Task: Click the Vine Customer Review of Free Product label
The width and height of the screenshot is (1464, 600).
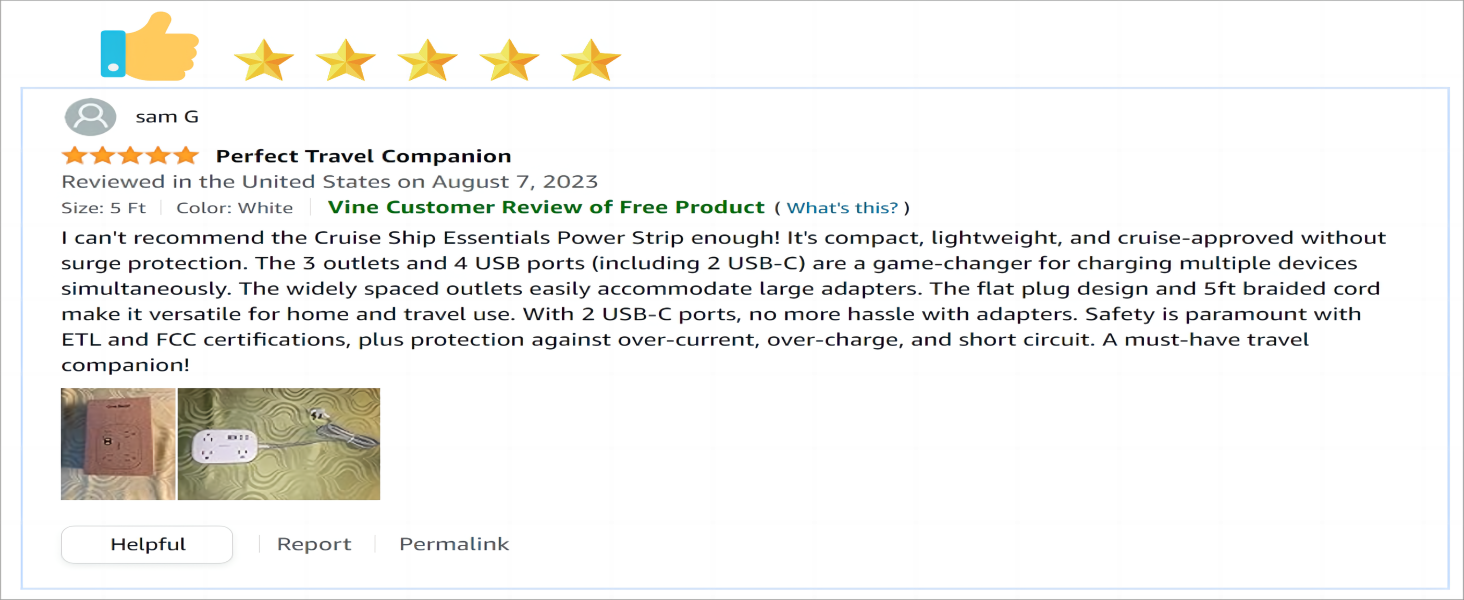Action: (x=546, y=208)
